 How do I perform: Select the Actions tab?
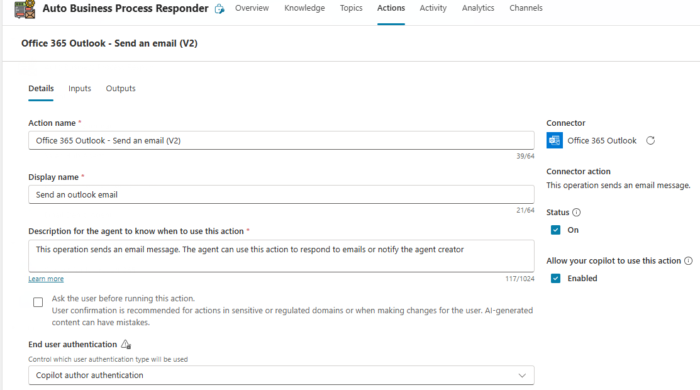pyautogui.click(x=391, y=8)
